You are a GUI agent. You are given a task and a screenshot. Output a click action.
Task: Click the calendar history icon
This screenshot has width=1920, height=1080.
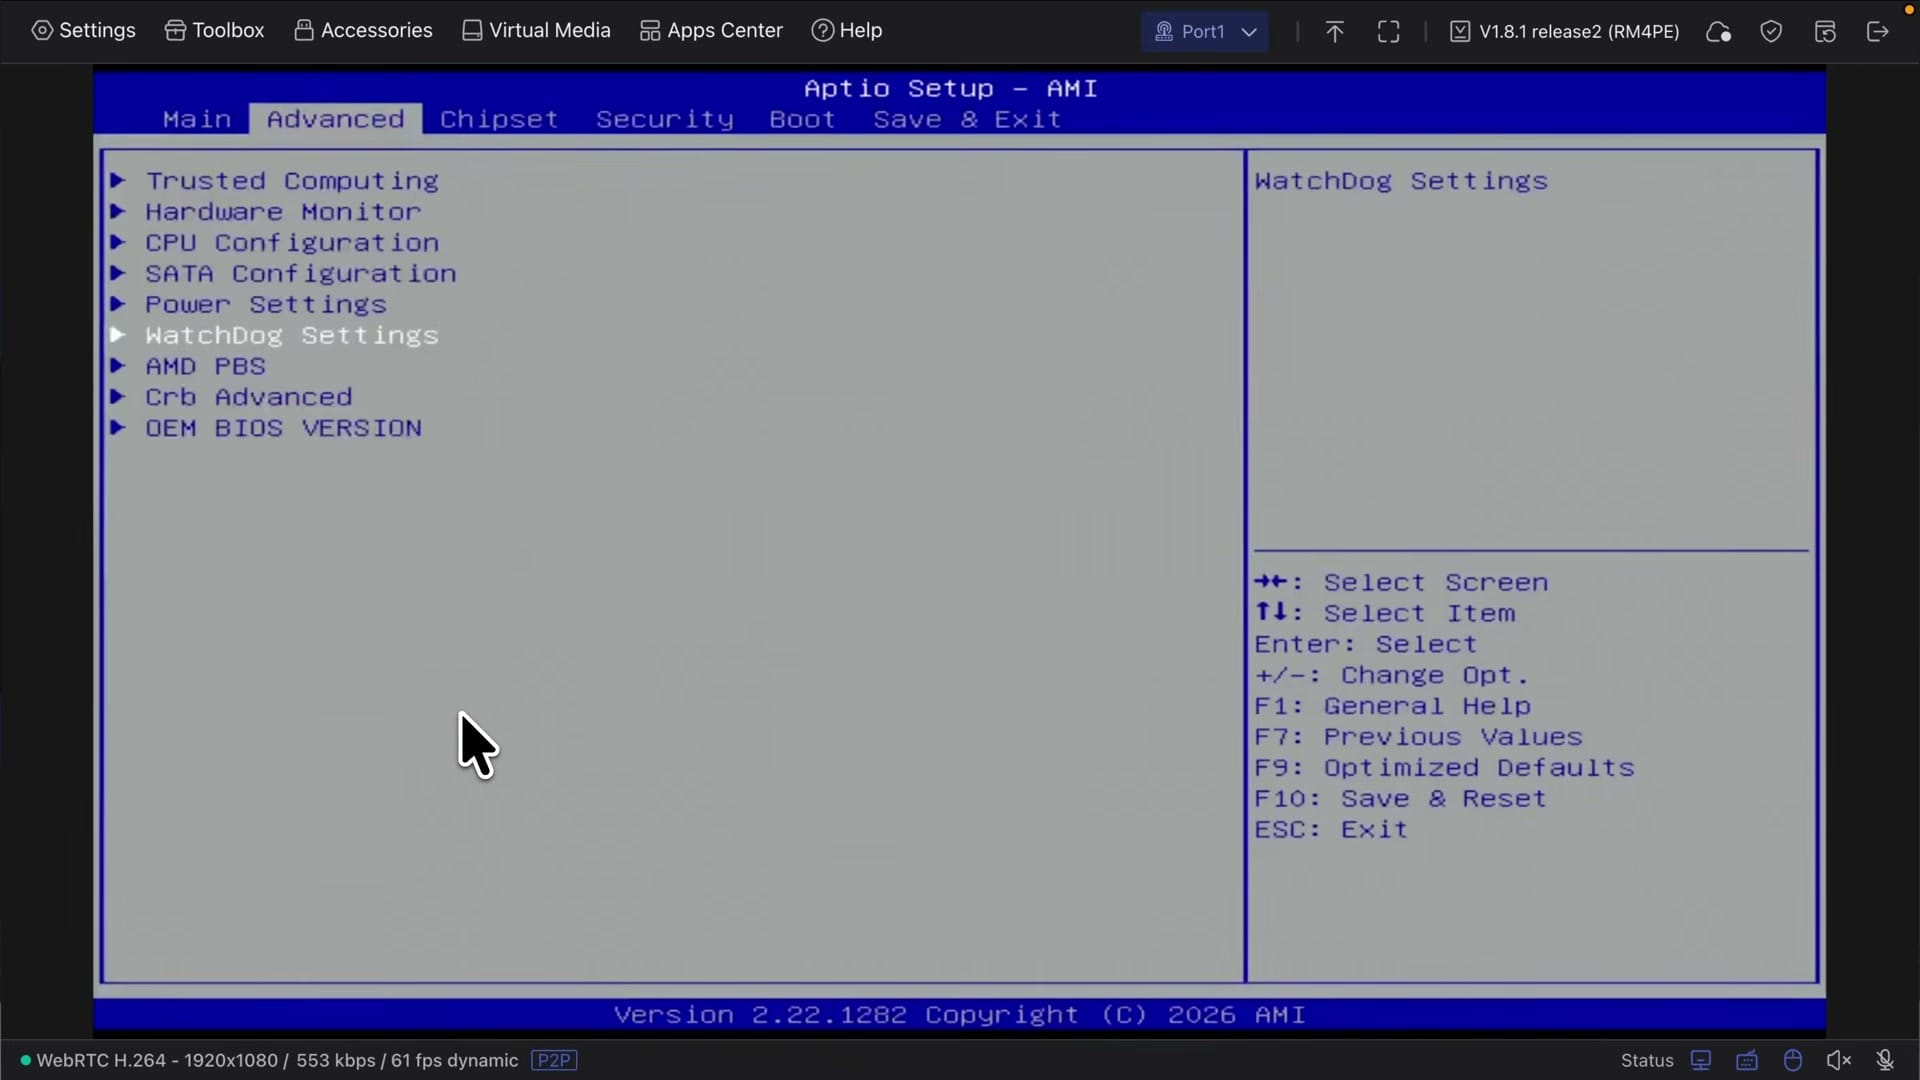pos(1825,32)
